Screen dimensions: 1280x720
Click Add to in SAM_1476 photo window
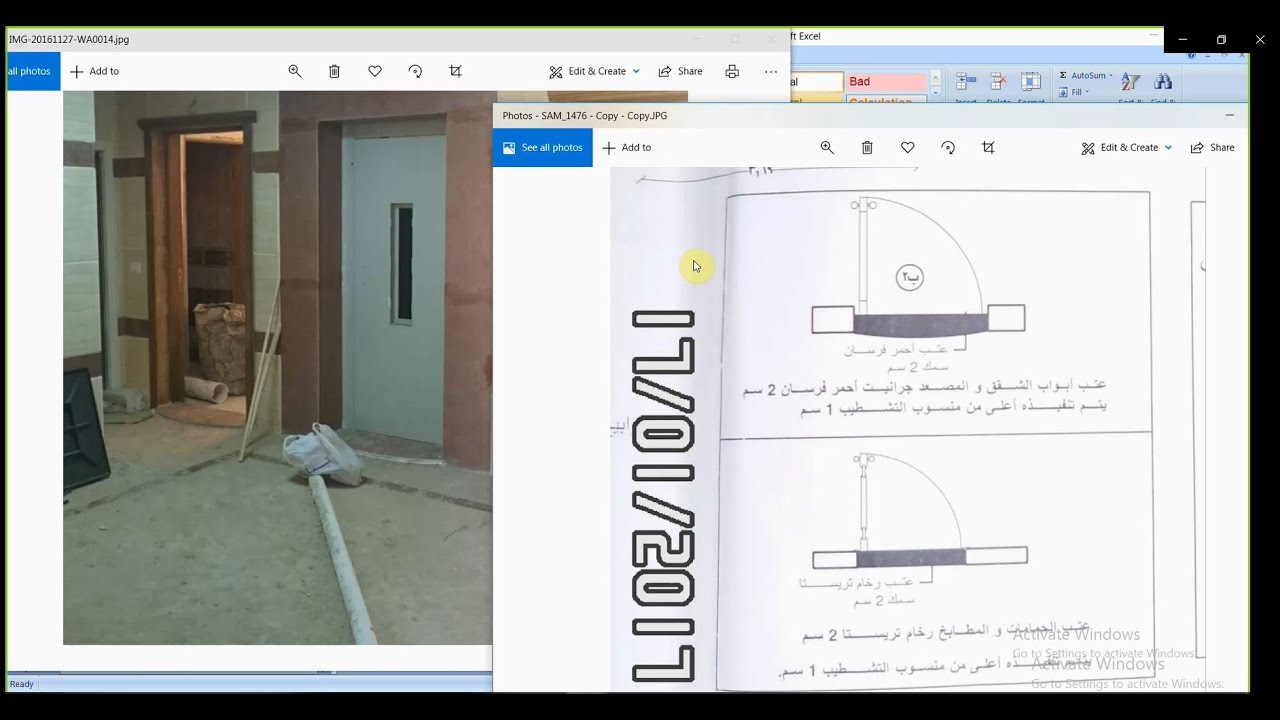click(x=627, y=147)
